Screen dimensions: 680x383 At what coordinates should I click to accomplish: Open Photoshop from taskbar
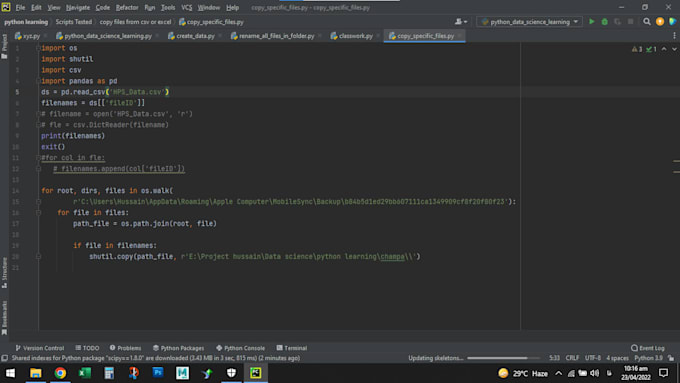click(158, 373)
